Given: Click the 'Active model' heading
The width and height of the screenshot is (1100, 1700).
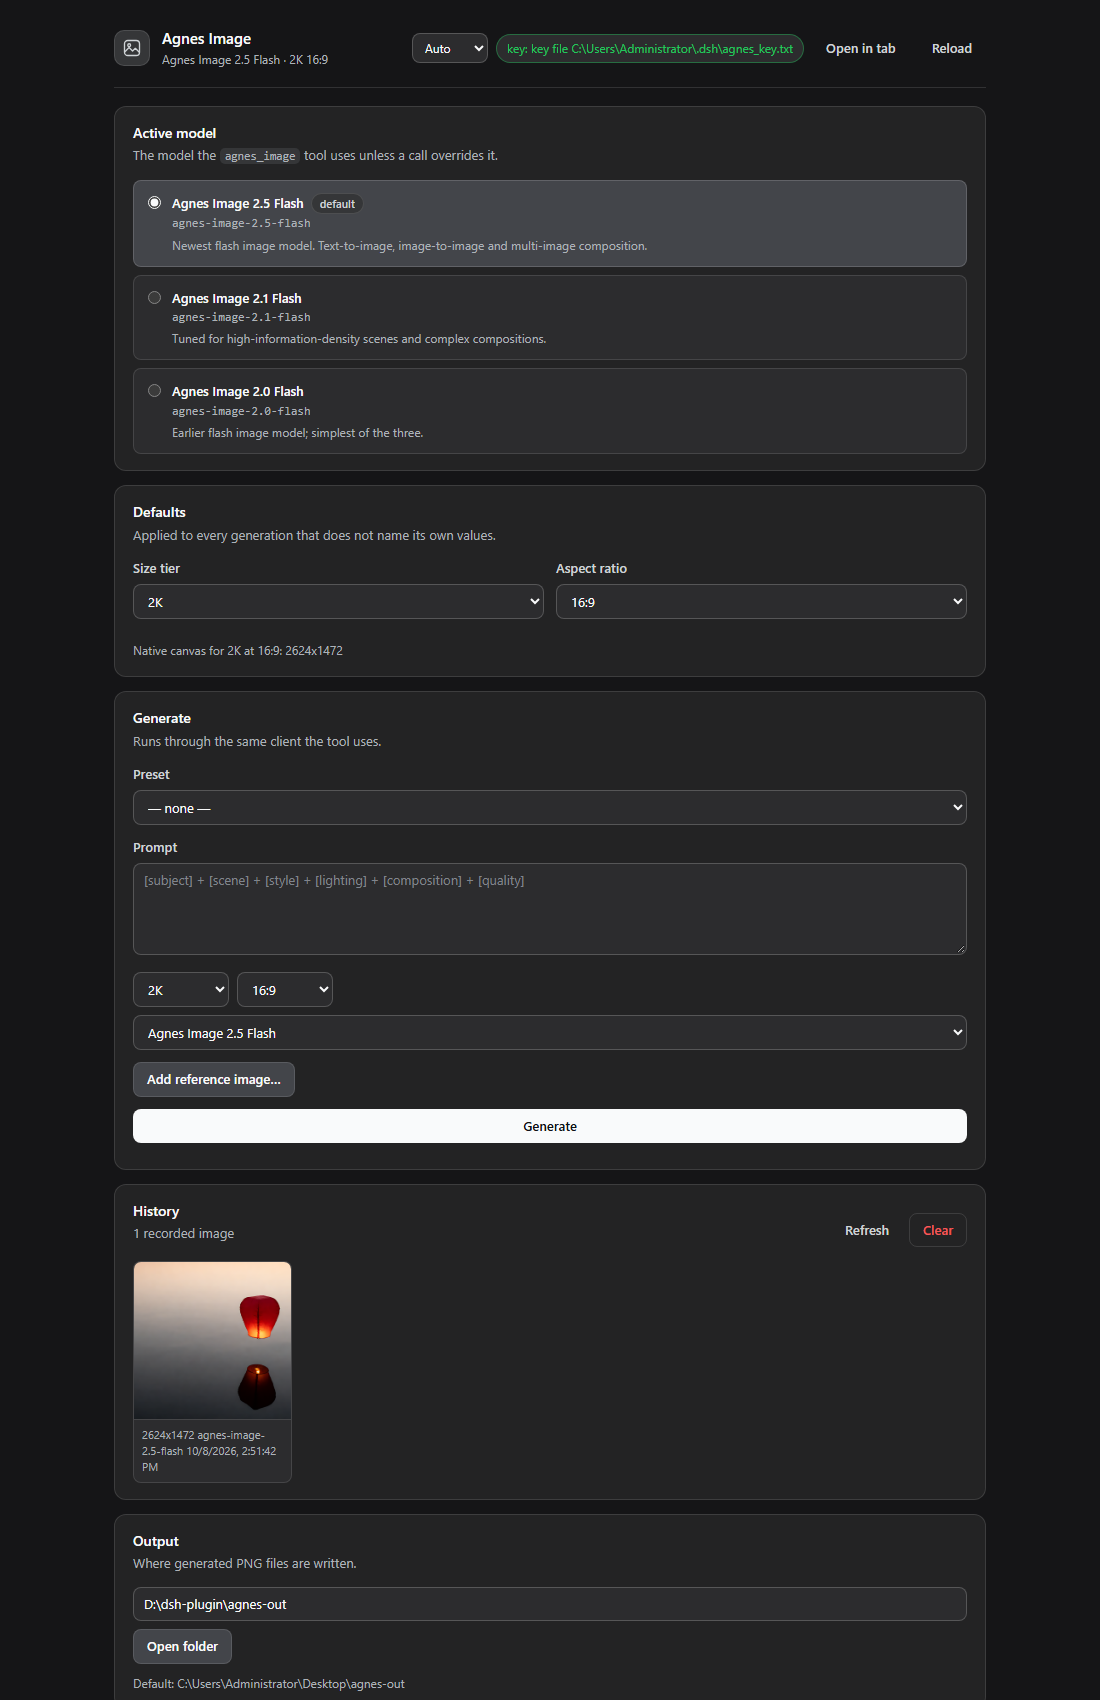Looking at the screenshot, I should pyautogui.click(x=174, y=133).
